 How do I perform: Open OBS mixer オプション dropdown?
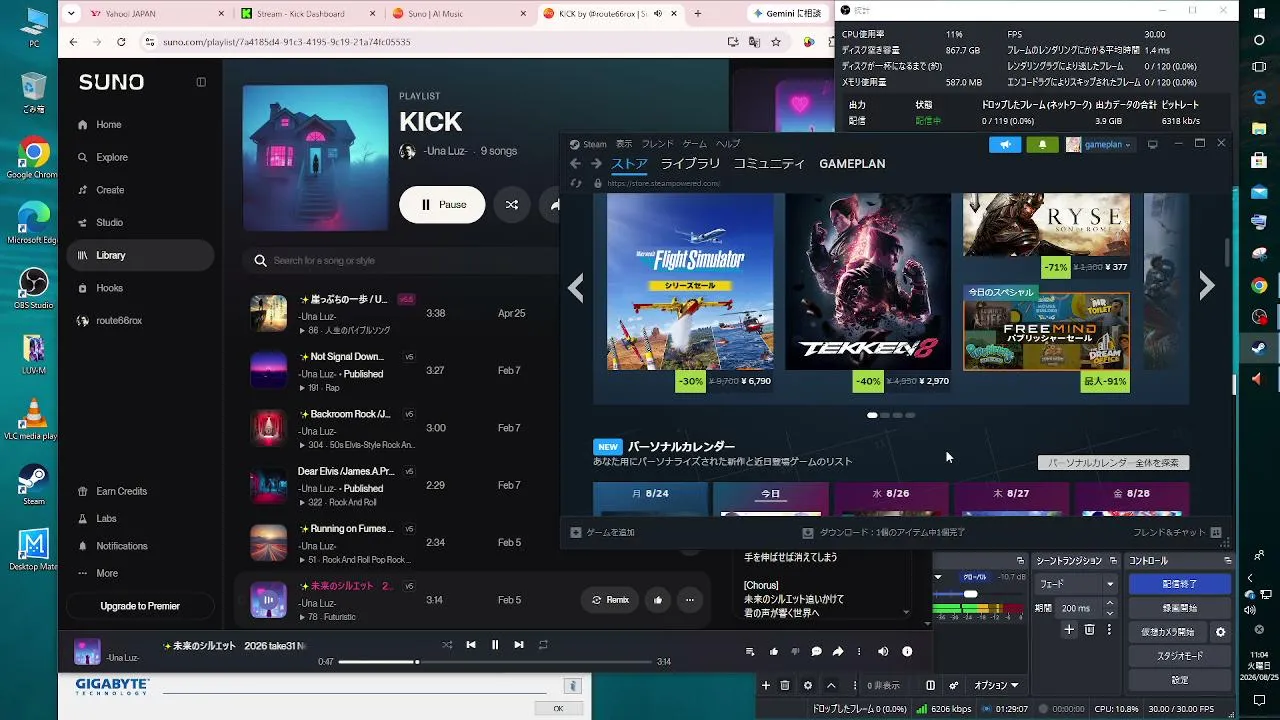point(996,686)
